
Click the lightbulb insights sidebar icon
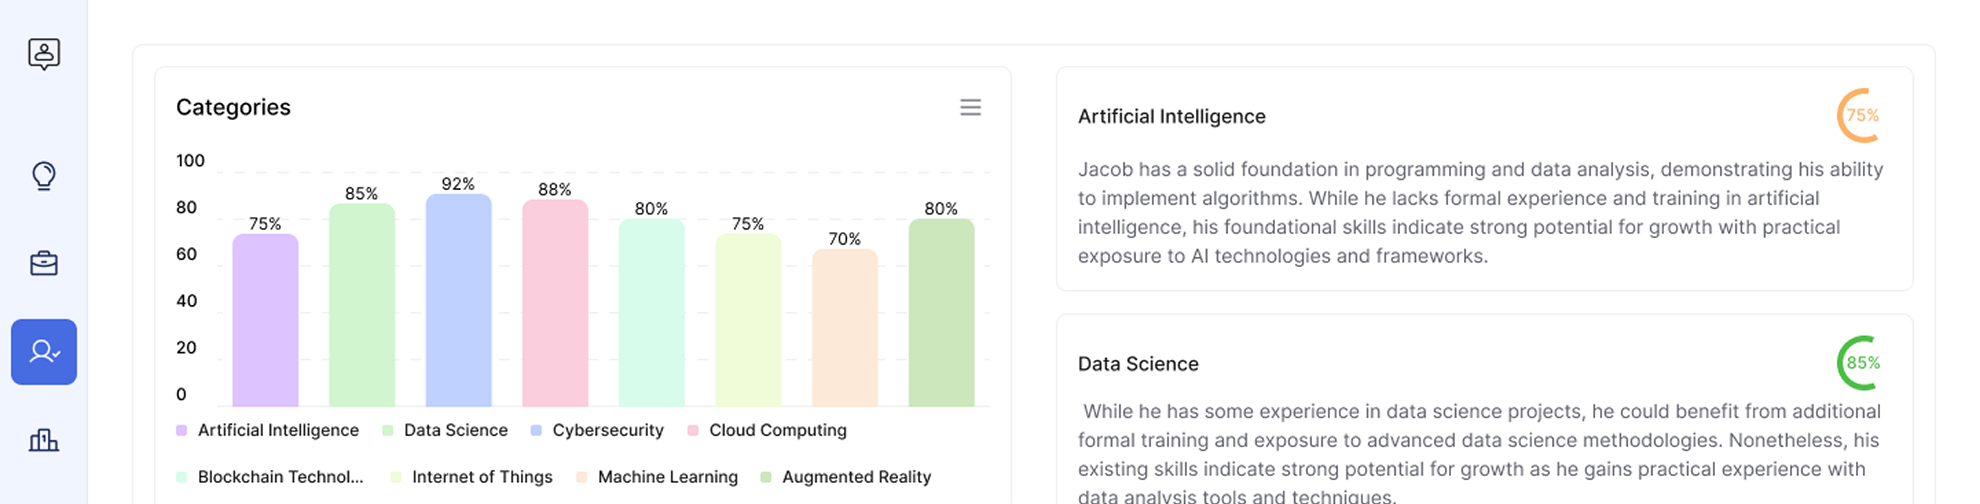44,176
